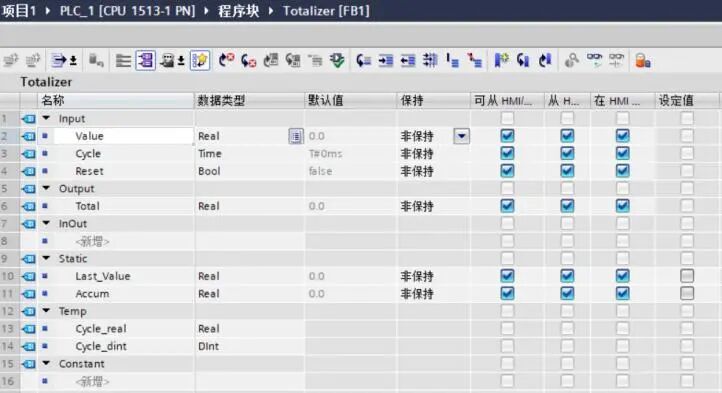Click the backward arrow with red X icon
The image size is (722, 393).
248,60
